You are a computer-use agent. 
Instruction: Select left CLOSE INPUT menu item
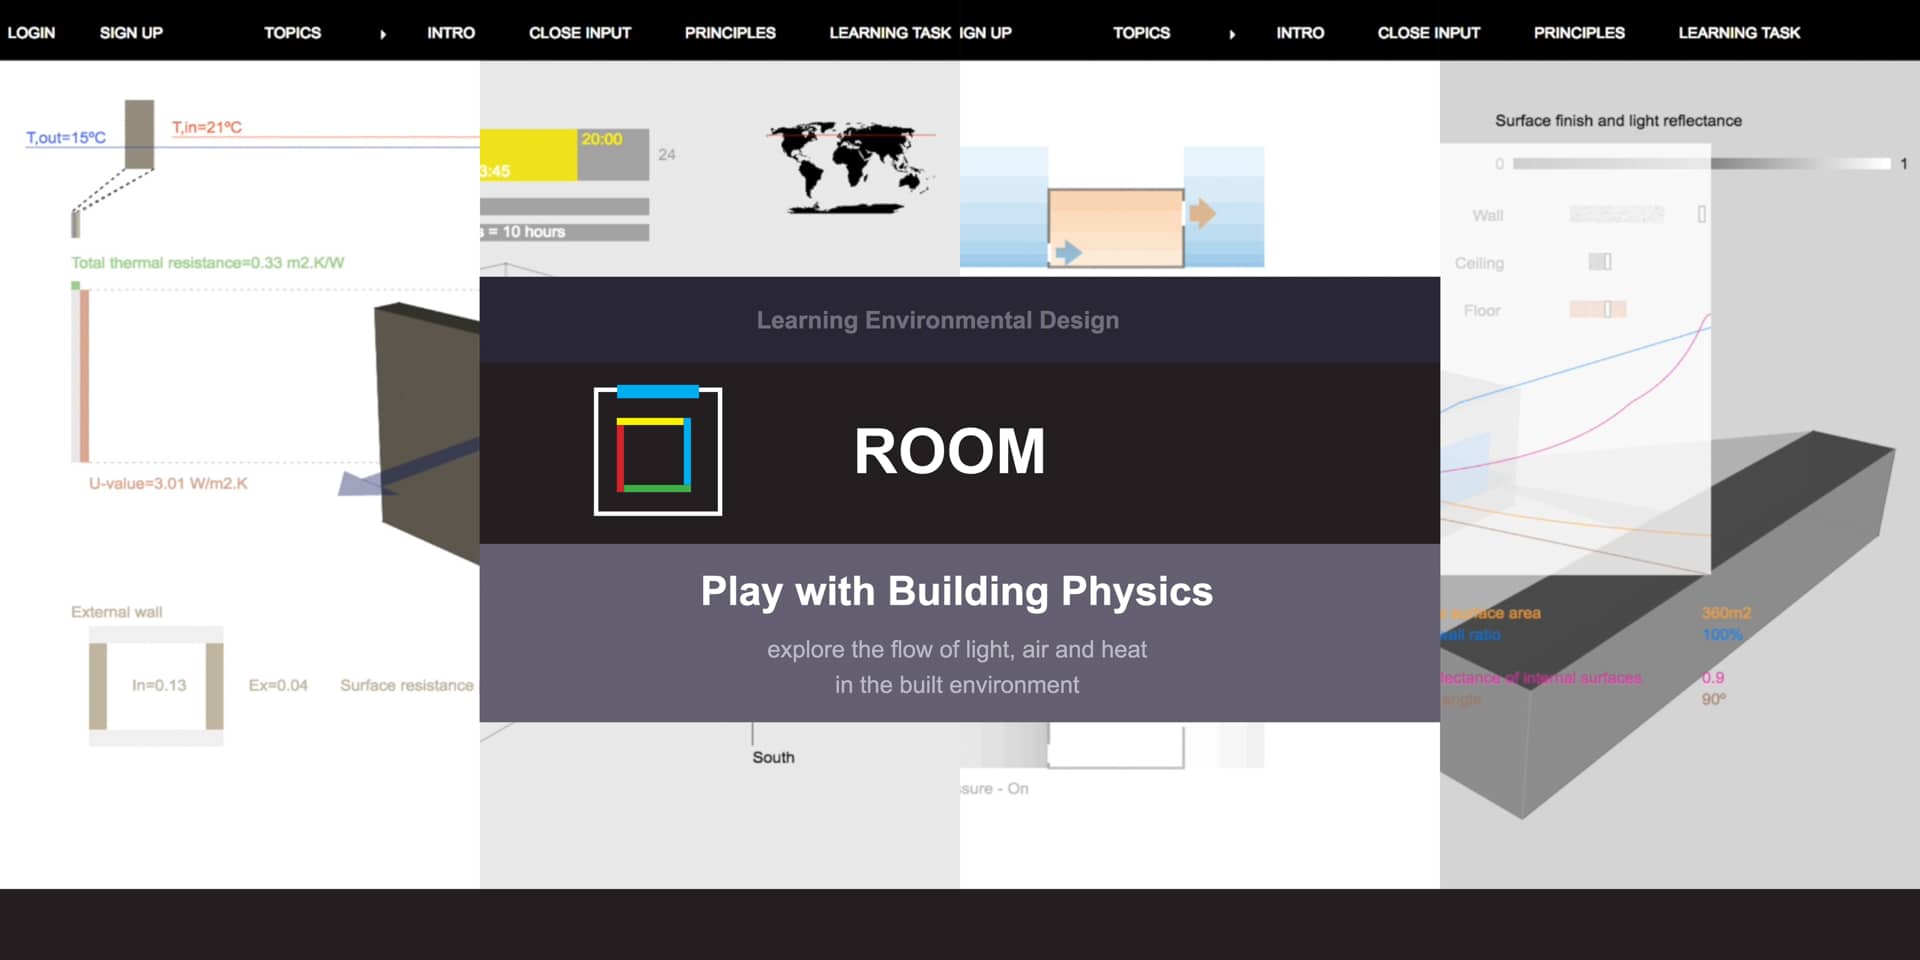pyautogui.click(x=580, y=33)
